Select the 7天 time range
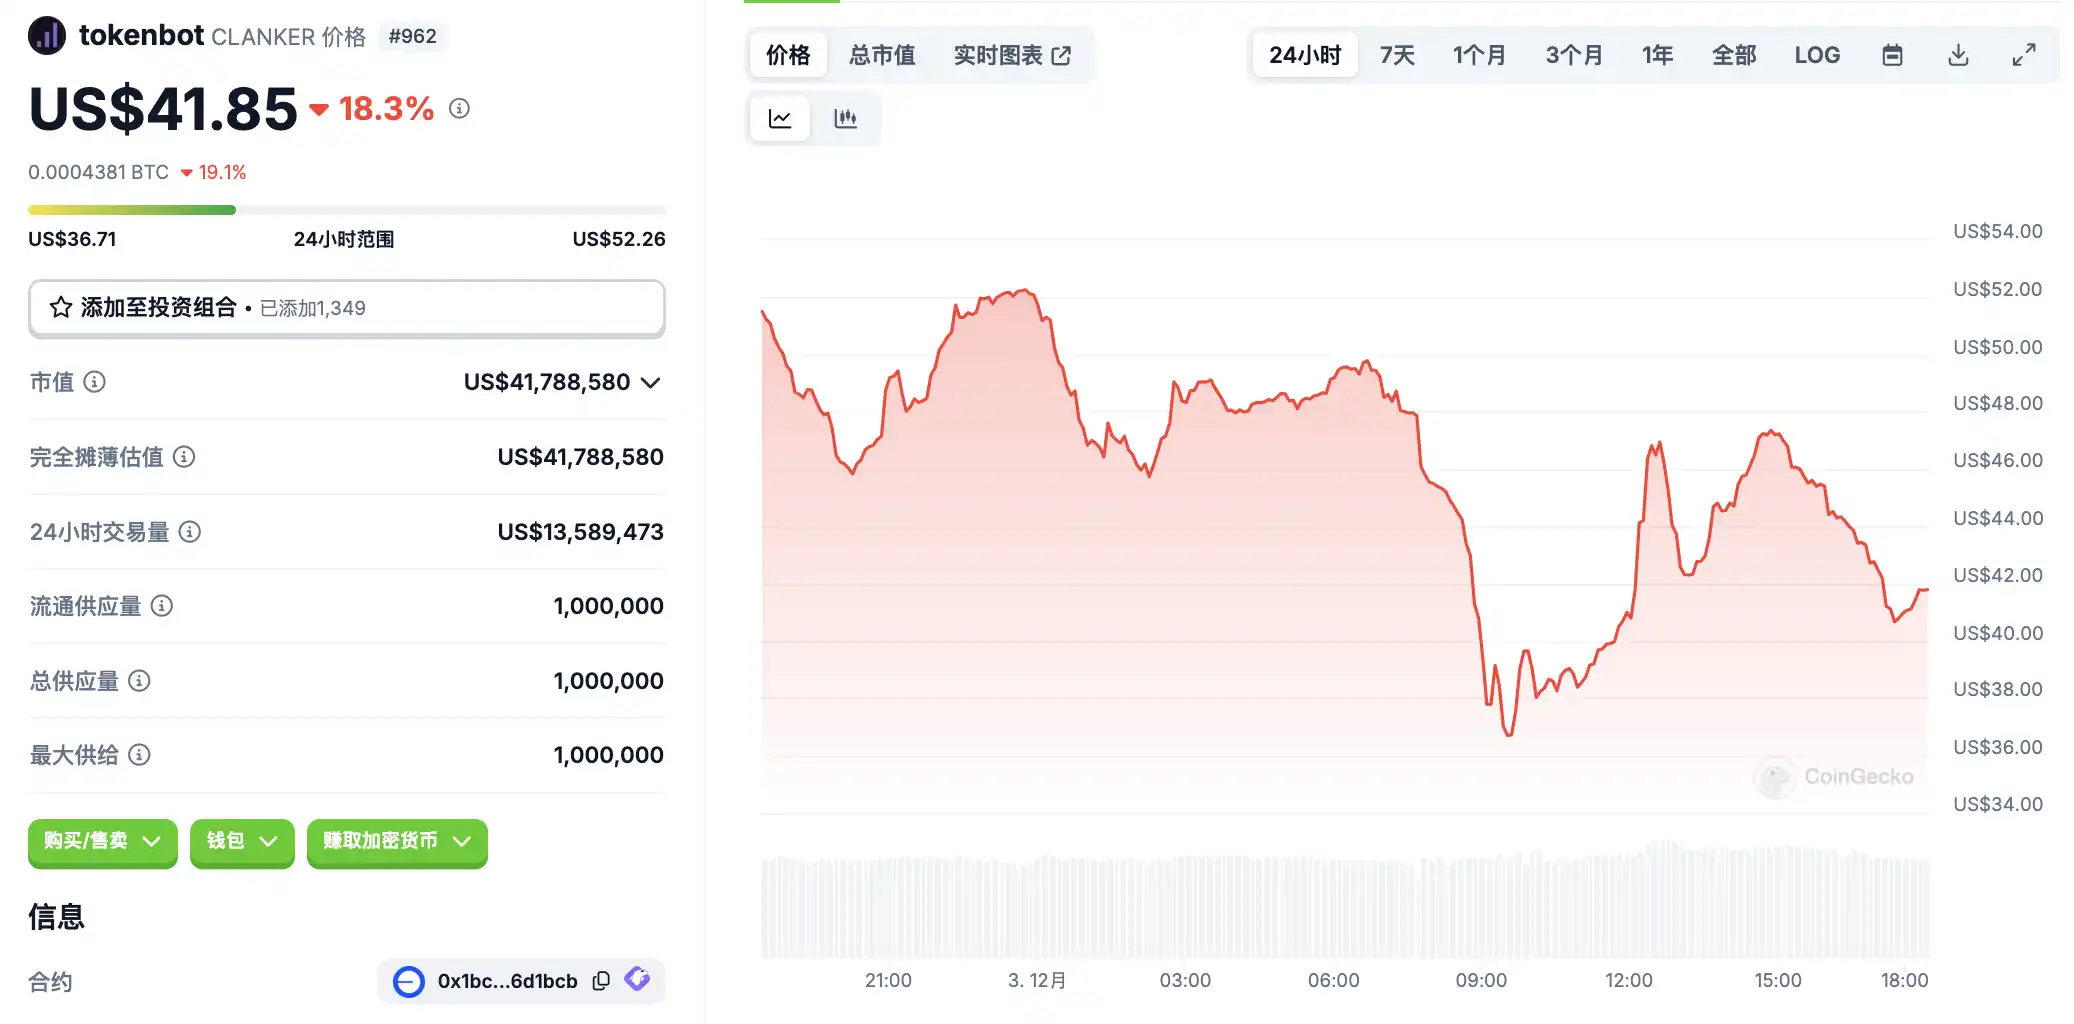The width and height of the screenshot is (2074, 1024). point(1397,55)
